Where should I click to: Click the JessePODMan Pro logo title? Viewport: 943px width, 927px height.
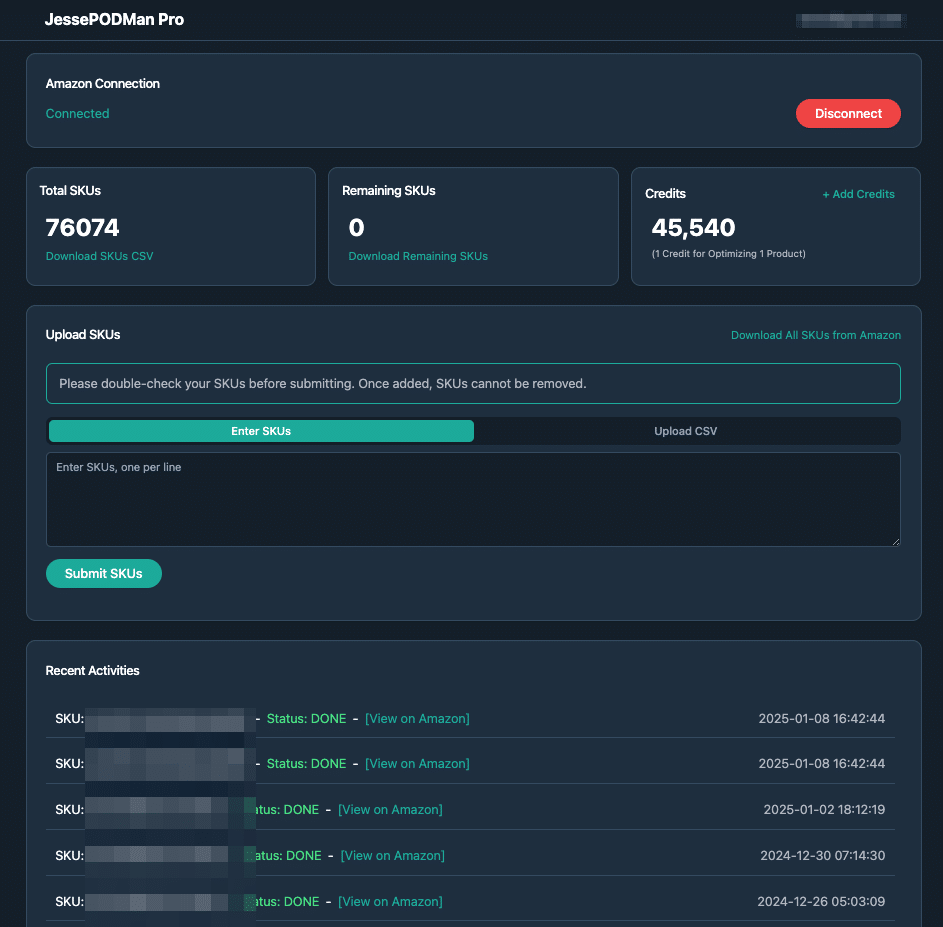[114, 19]
